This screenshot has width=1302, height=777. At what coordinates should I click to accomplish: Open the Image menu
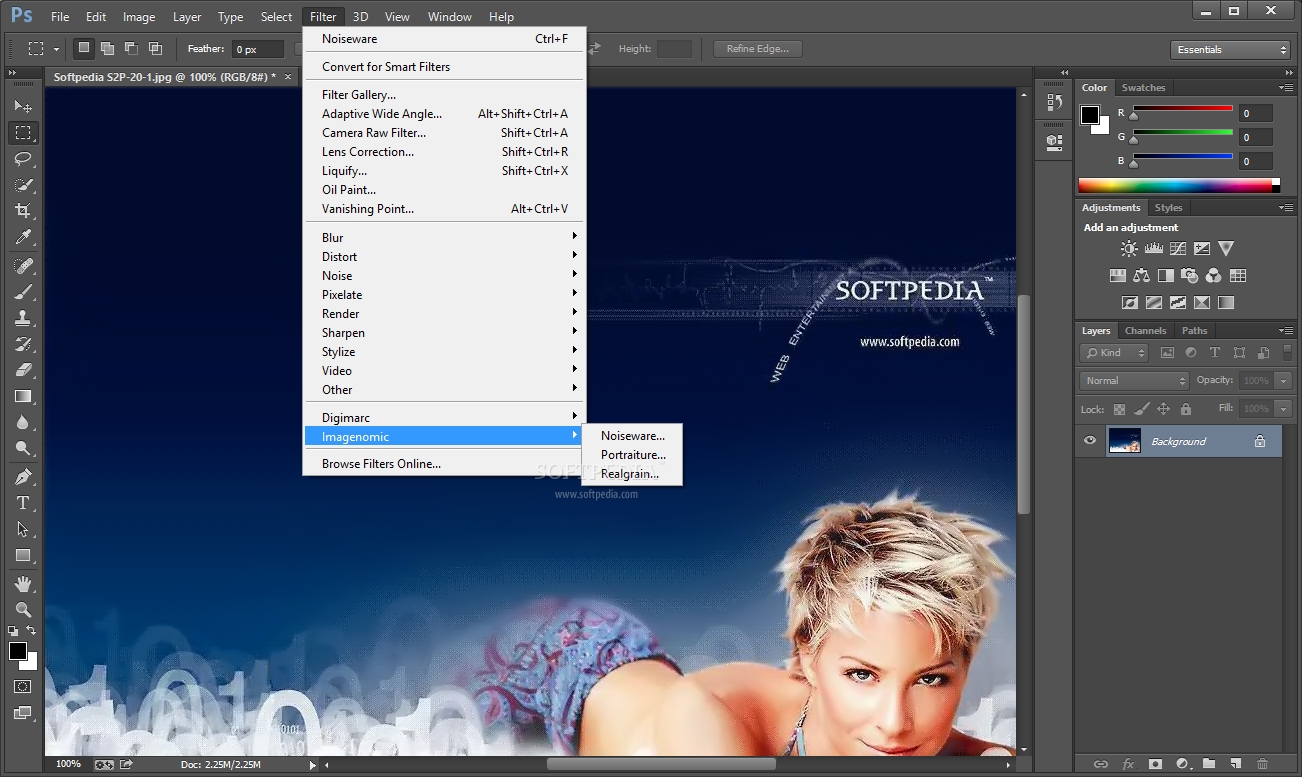click(139, 17)
